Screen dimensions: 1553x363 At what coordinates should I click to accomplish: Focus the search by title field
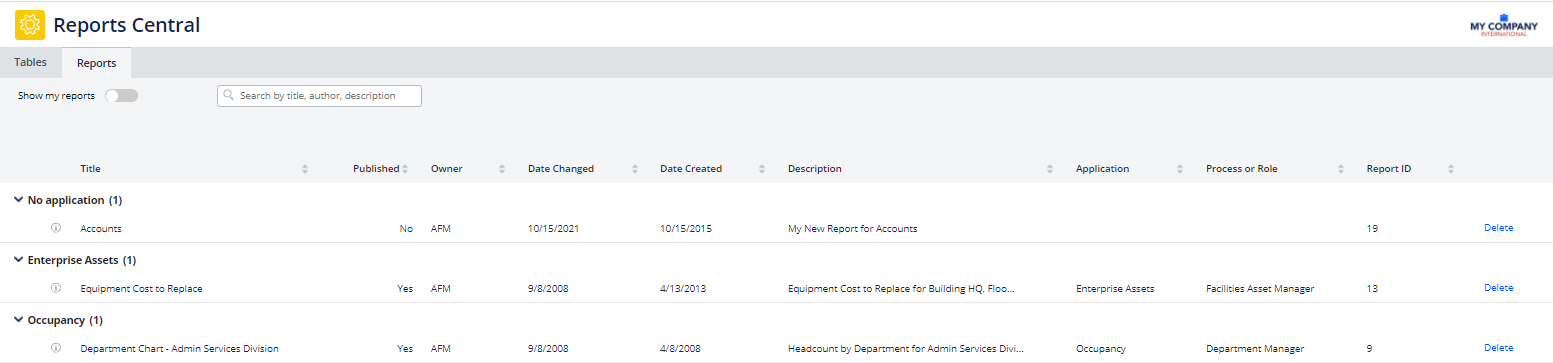[x=319, y=96]
